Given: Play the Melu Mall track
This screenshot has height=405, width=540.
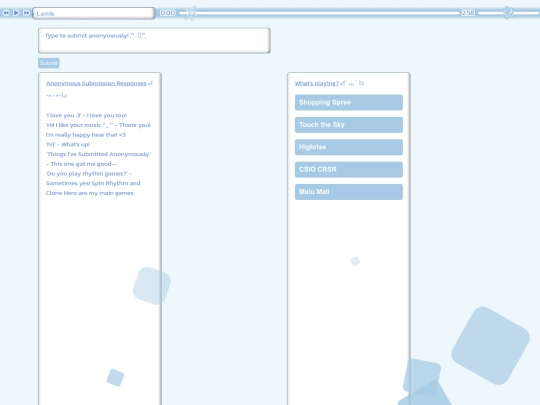Looking at the screenshot, I should 349,192.
